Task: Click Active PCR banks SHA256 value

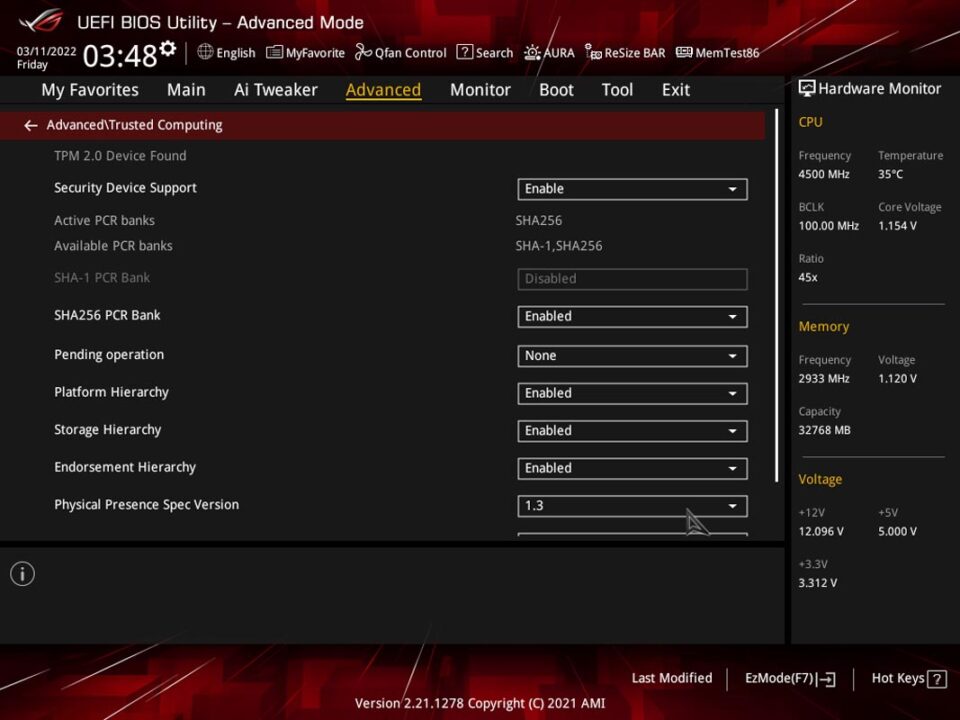Action: [539, 220]
